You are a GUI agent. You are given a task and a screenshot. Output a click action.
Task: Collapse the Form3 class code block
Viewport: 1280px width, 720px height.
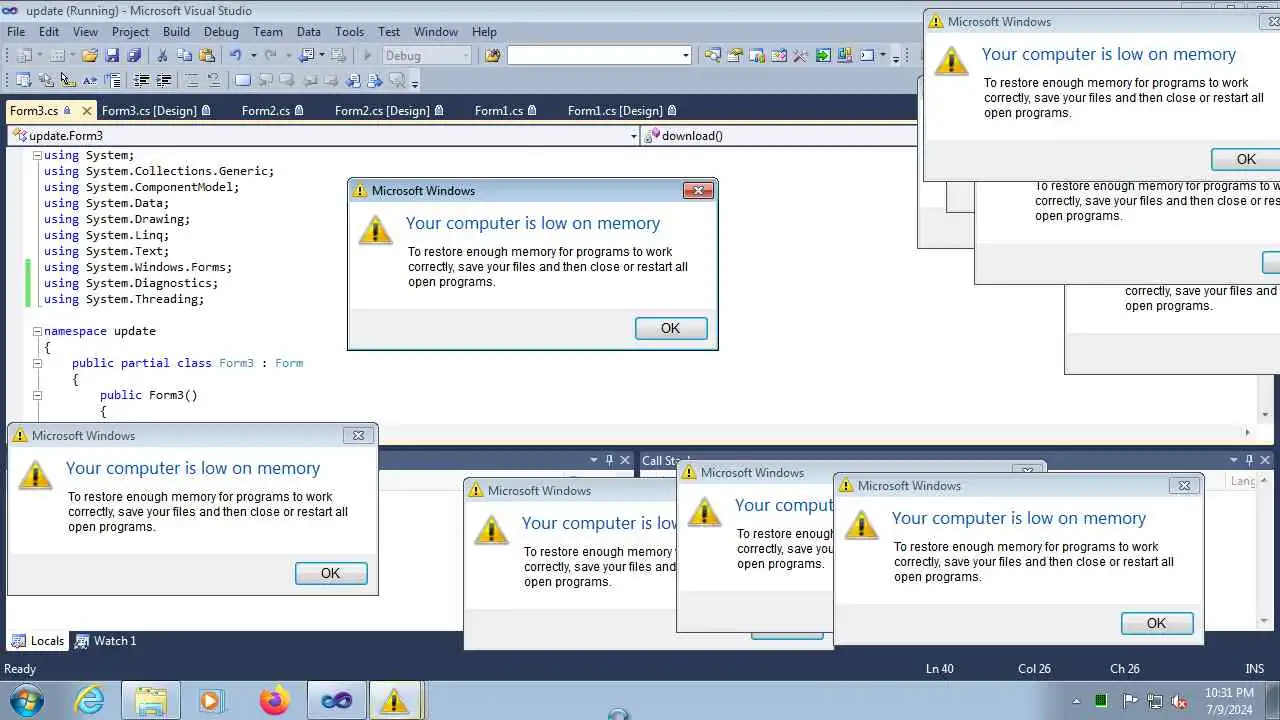[37, 363]
